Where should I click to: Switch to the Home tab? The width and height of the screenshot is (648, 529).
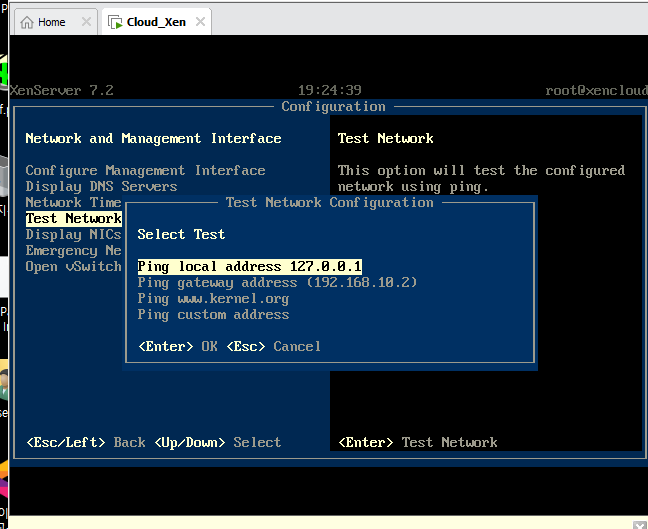point(56,21)
